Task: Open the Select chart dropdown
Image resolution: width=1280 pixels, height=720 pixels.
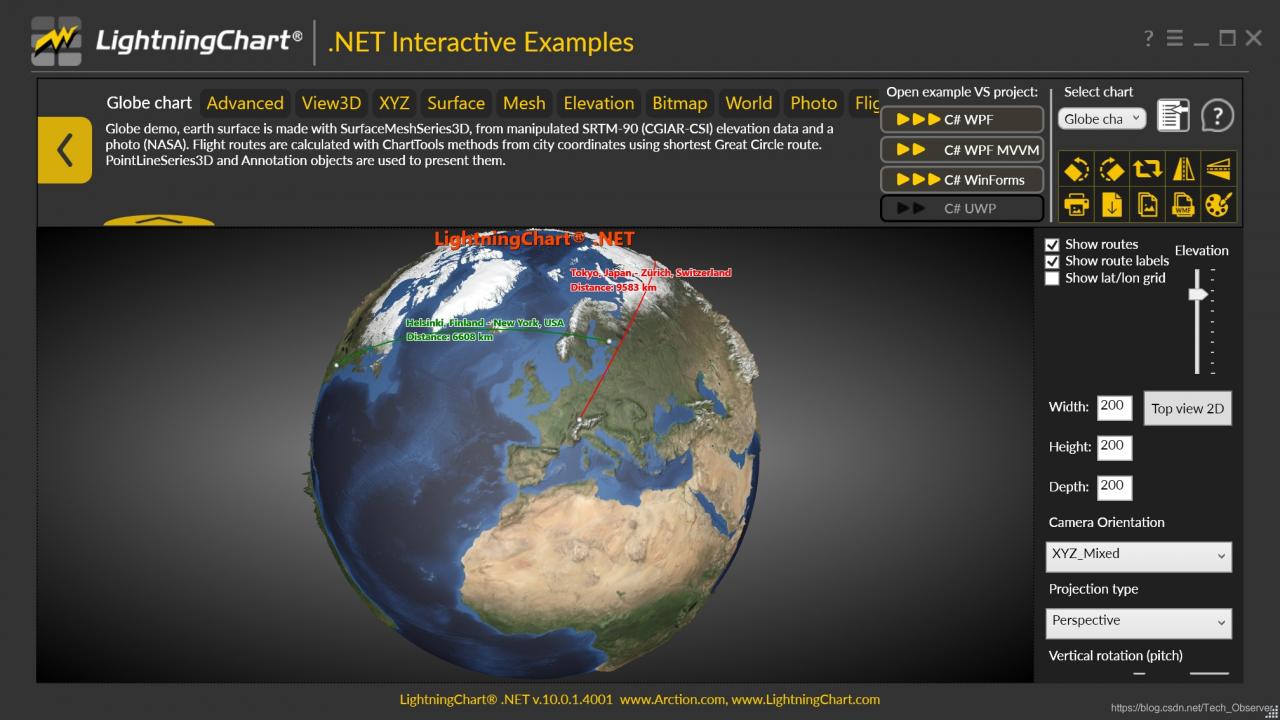Action: (1101, 119)
